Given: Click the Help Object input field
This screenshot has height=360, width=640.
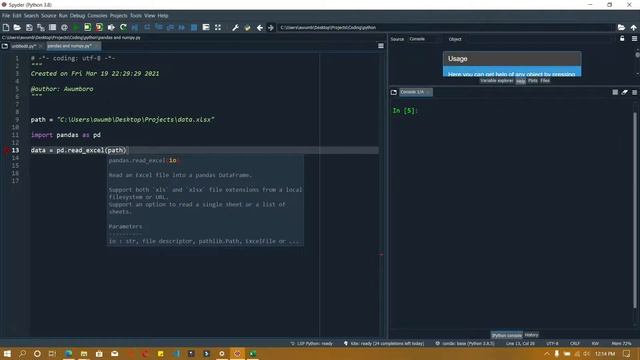Looking at the screenshot, I should click(x=539, y=39).
